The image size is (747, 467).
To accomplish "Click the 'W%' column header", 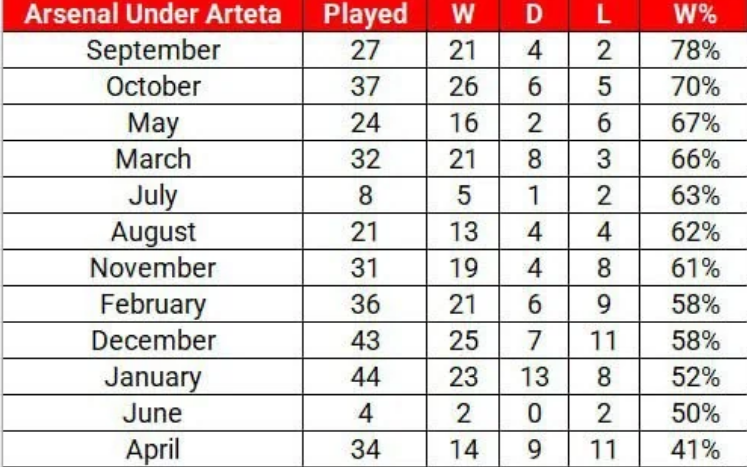I will [694, 14].
